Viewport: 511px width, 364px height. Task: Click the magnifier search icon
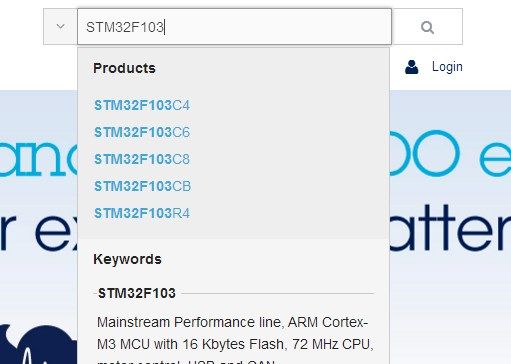click(x=427, y=27)
